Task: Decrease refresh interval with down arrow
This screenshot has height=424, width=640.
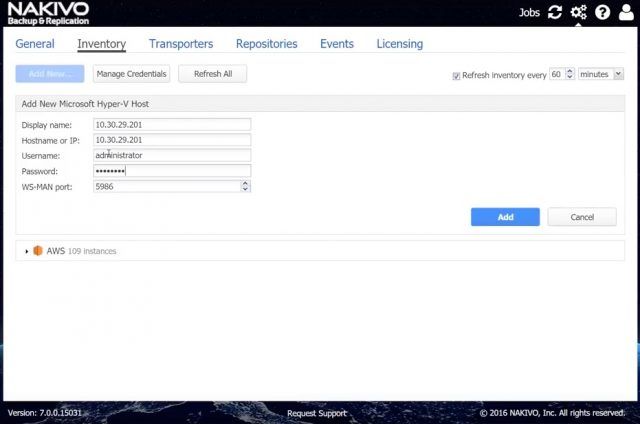Action: pyautogui.click(x=570, y=77)
